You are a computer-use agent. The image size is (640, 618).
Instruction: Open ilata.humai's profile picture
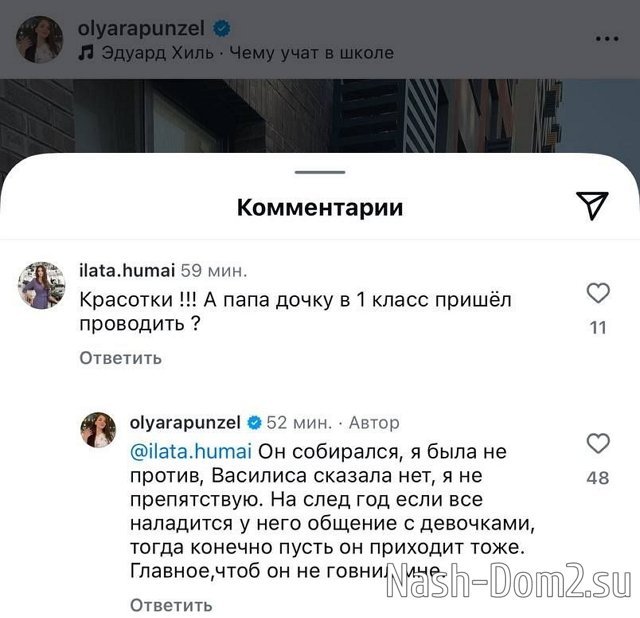(x=42, y=285)
